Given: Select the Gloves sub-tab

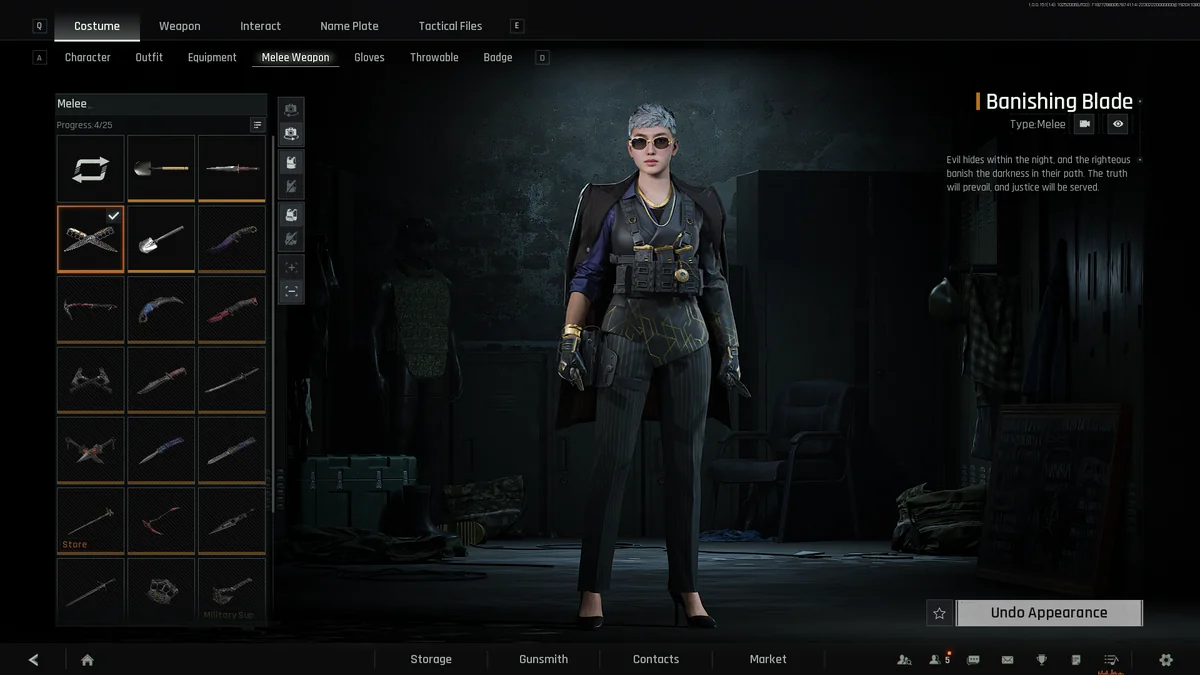Looking at the screenshot, I should [369, 57].
